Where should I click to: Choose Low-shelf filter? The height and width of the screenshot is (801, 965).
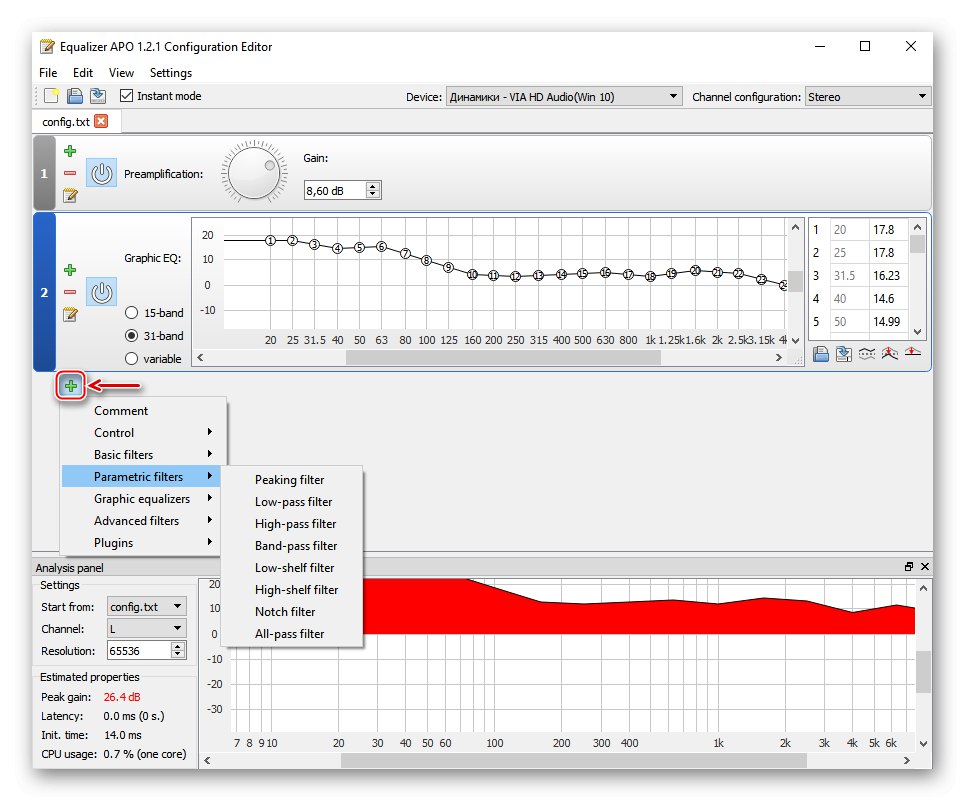coord(292,568)
